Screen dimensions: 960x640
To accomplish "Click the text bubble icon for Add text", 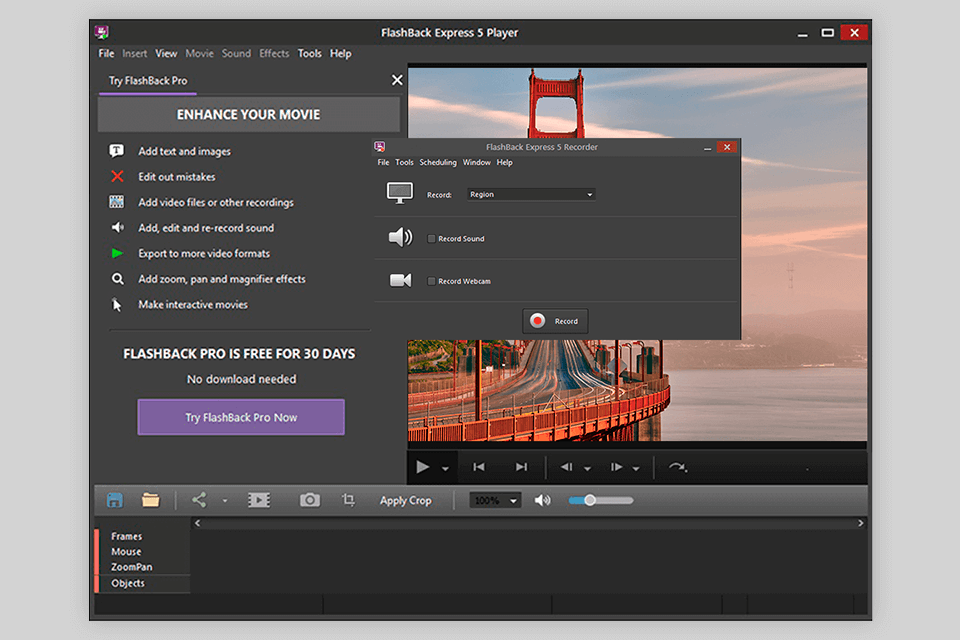I will coord(116,151).
